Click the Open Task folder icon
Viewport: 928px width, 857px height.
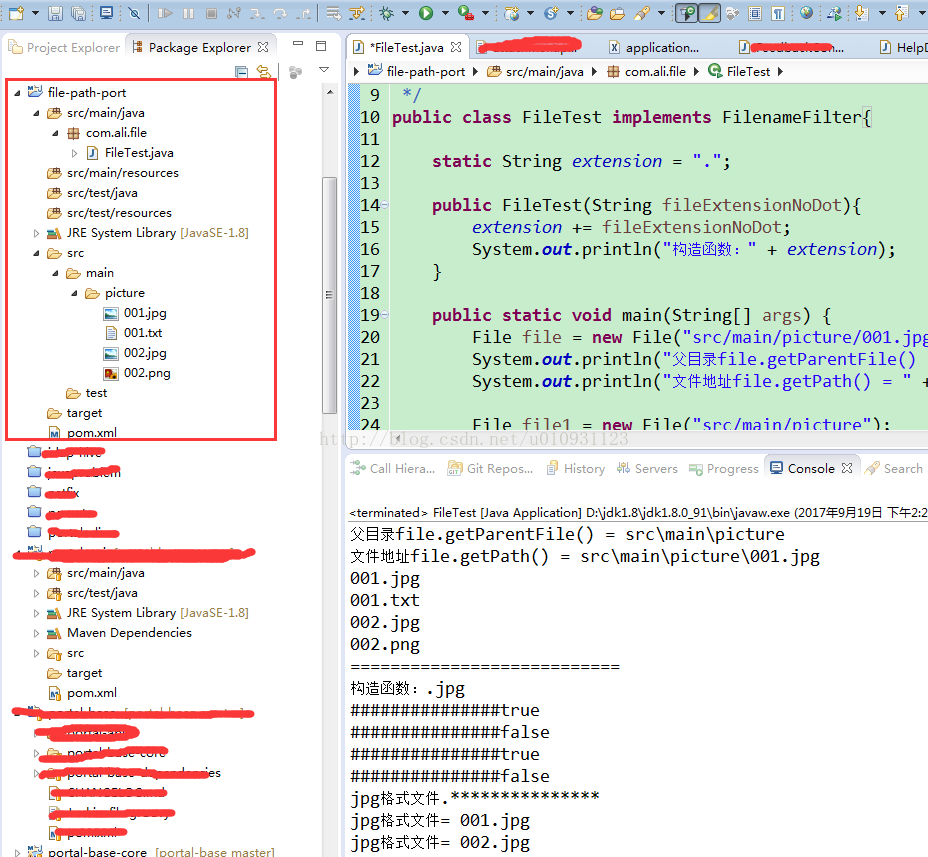pyautogui.click(x=618, y=13)
